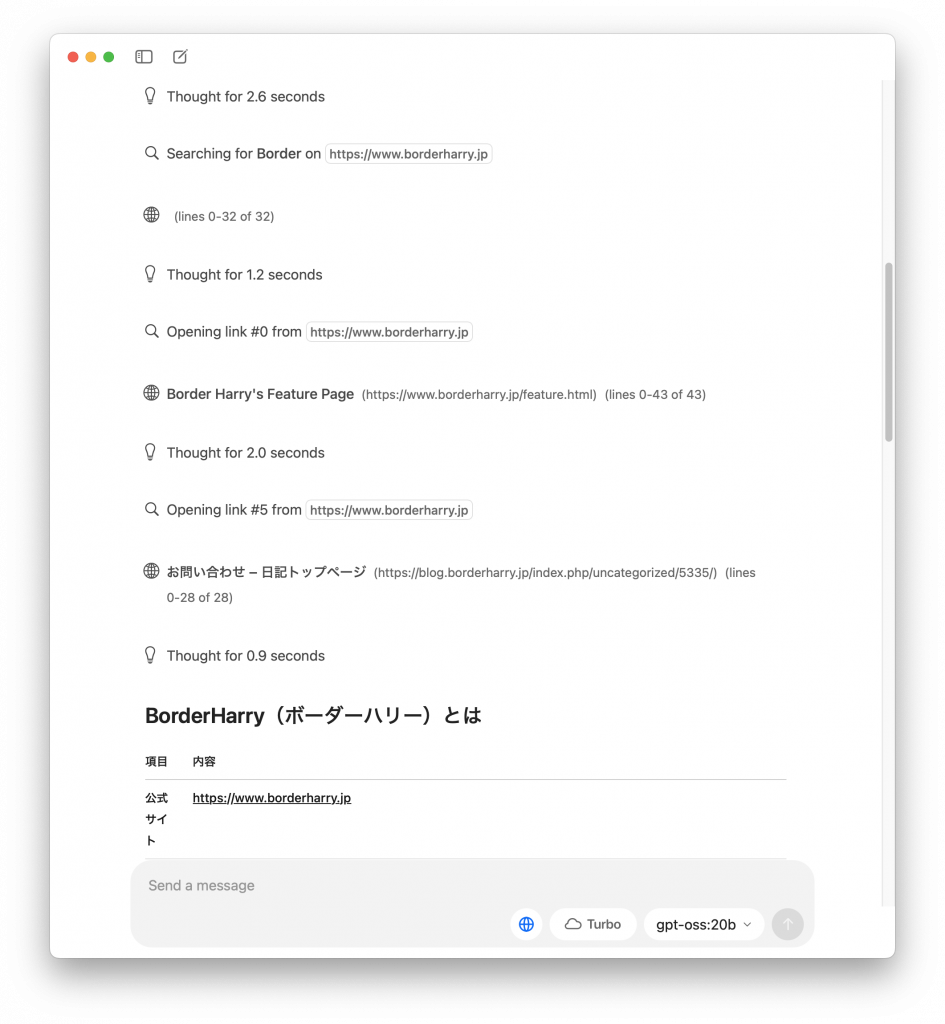The width and height of the screenshot is (945, 1024).
Task: Click the send arrow button
Action: tap(788, 924)
